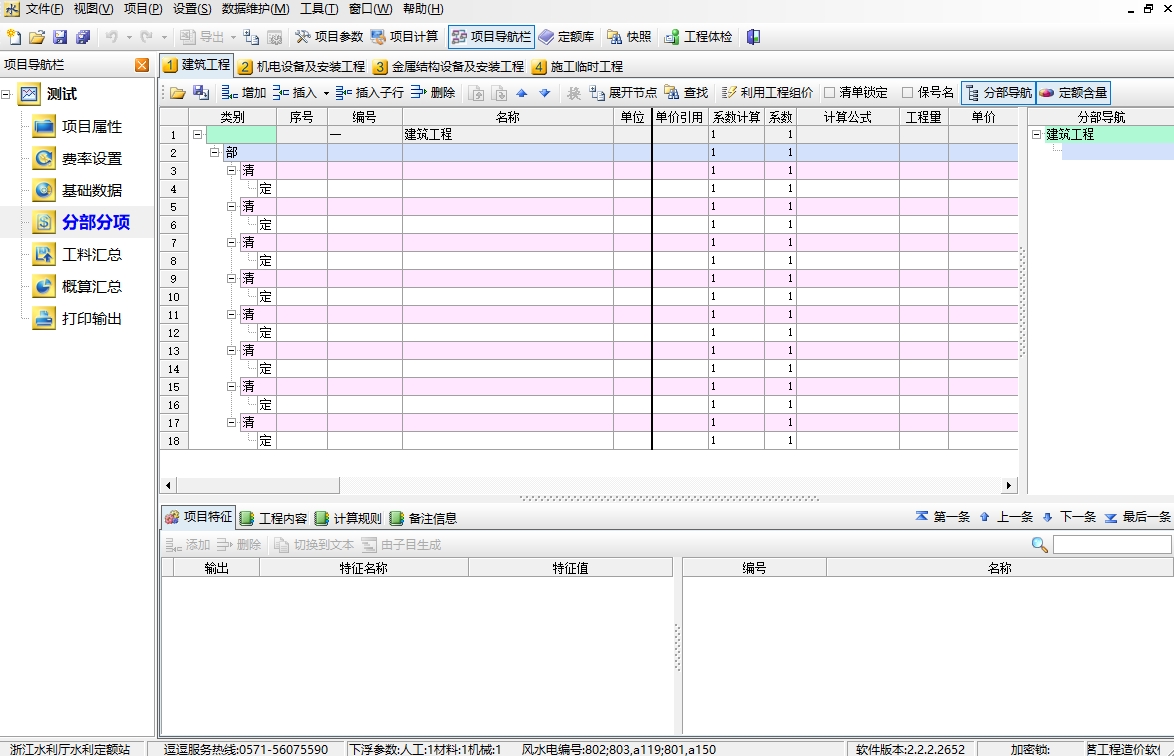Click the save all icon
The height and width of the screenshot is (756, 1174).
[82, 37]
